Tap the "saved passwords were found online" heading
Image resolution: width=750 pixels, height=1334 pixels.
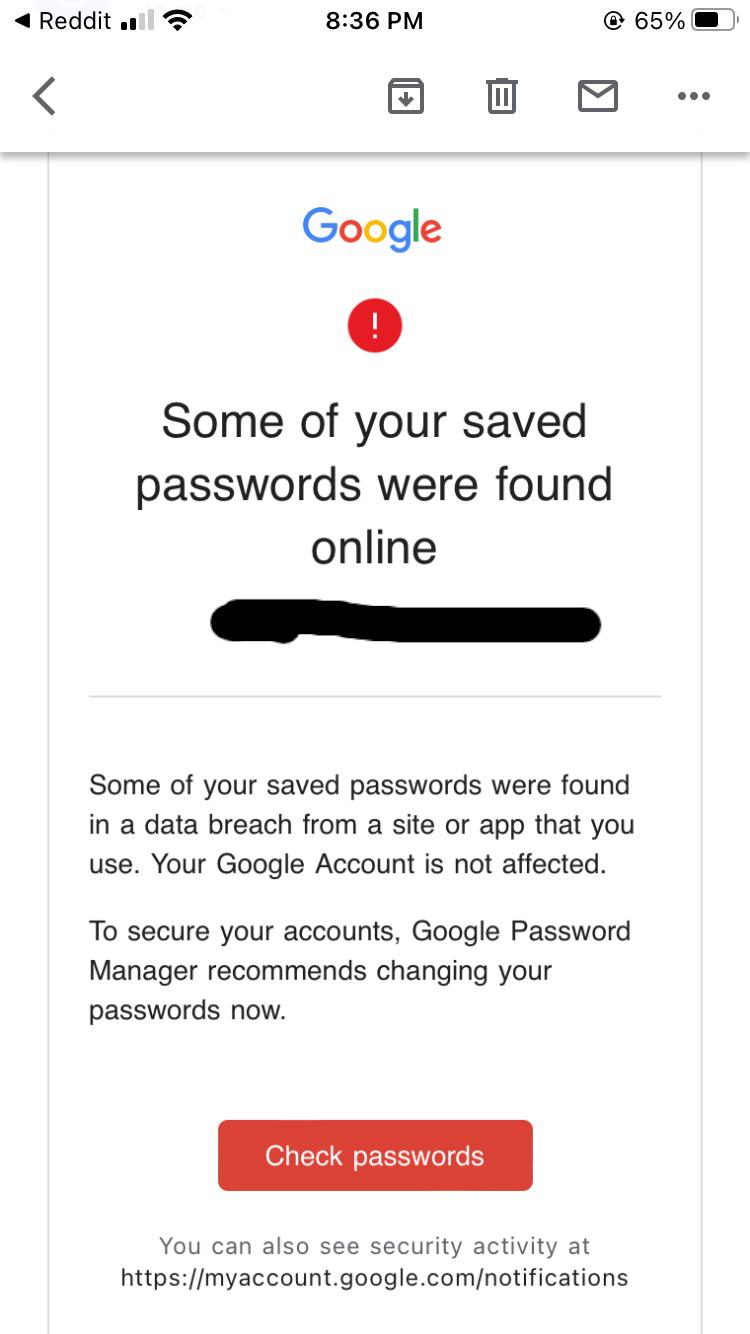pos(374,484)
